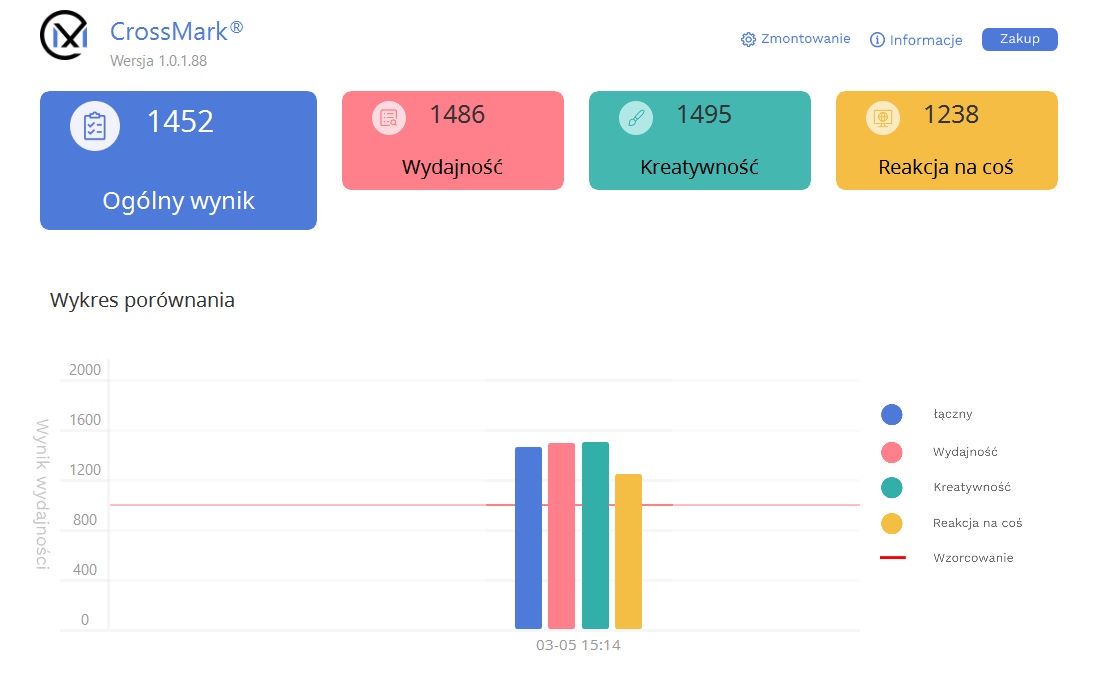The width and height of the screenshot is (1098, 682).
Task: Toggle the Wzorcowanie reference line legend
Action: point(947,558)
